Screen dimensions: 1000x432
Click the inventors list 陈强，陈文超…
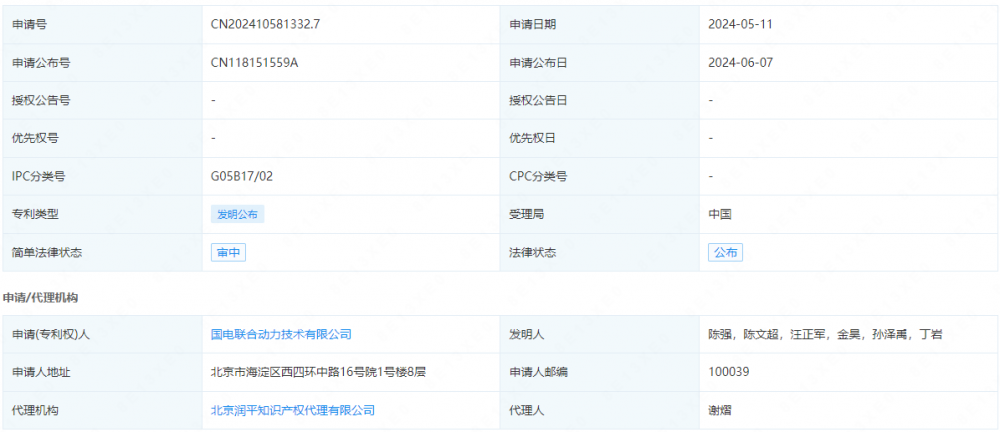(825, 334)
